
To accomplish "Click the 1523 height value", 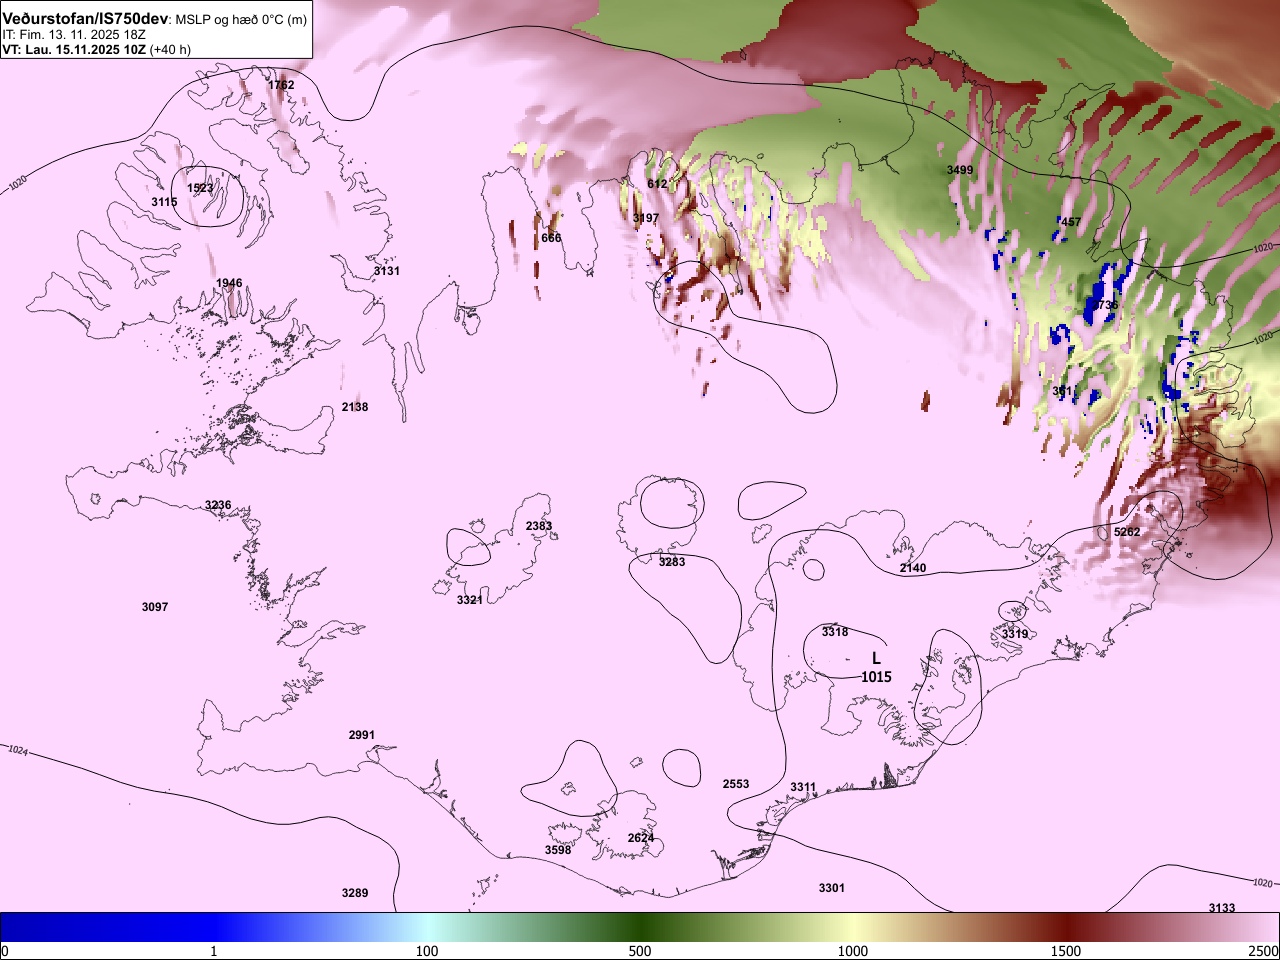I will [x=200, y=188].
